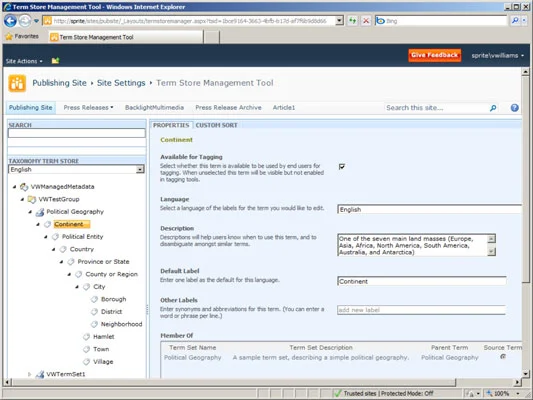Viewport: 533px width, 400px height.
Task: Click the browser refresh icon
Action: coord(353,21)
